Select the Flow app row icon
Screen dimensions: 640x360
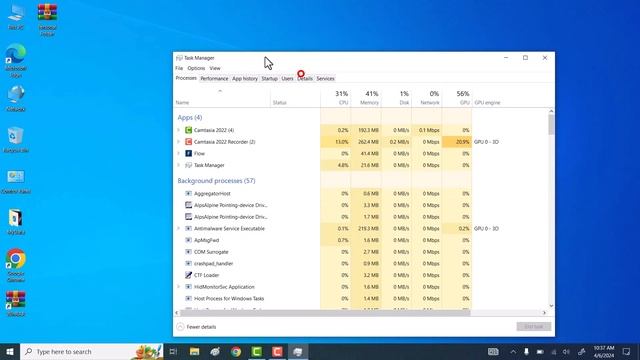pos(188,153)
